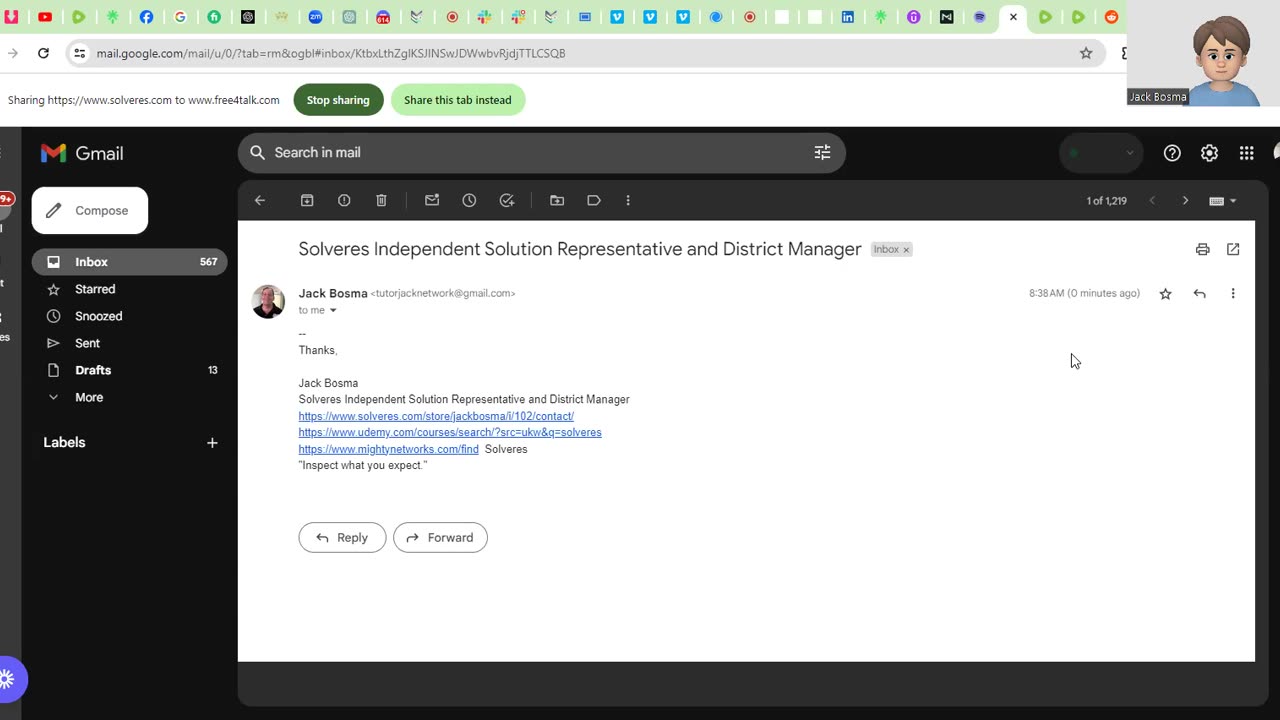
Task: Show search options filter icon
Action: (822, 153)
